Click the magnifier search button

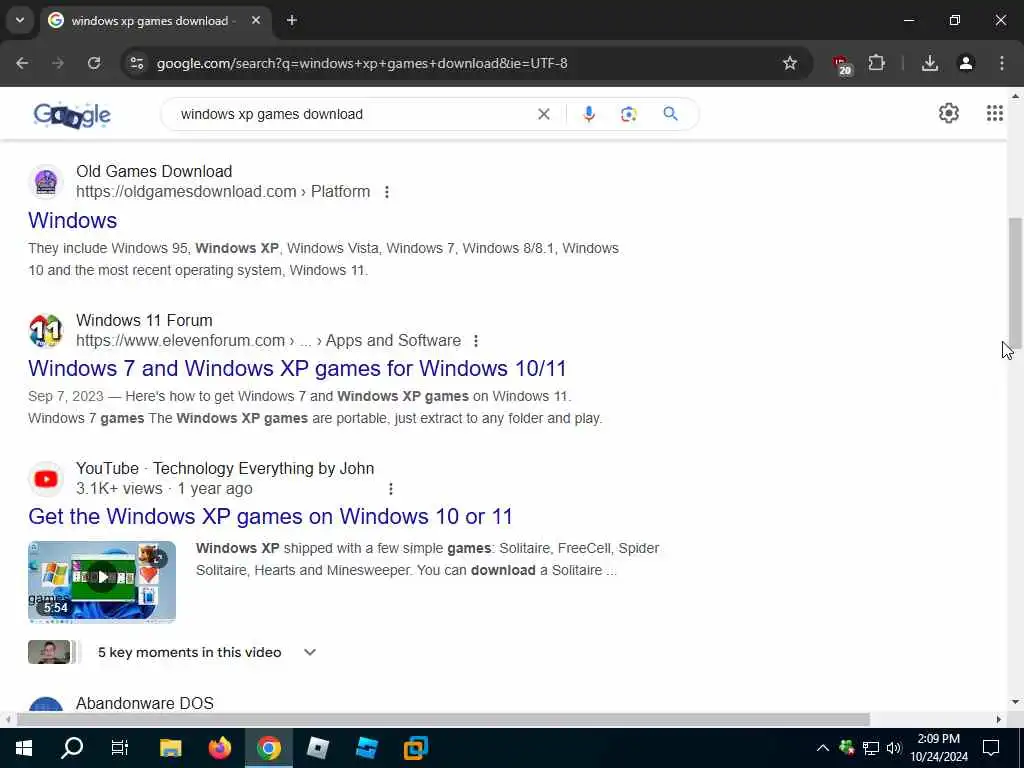coord(670,114)
